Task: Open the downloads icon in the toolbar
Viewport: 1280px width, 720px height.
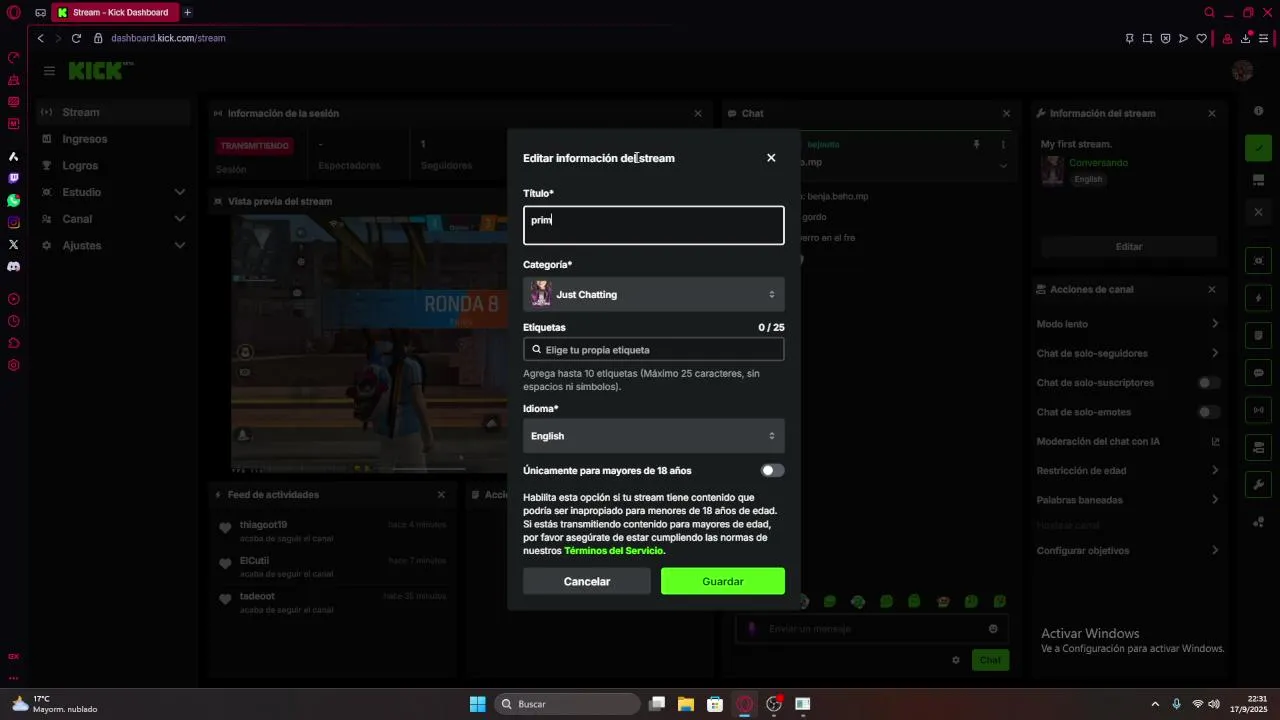Action: click(x=1246, y=38)
